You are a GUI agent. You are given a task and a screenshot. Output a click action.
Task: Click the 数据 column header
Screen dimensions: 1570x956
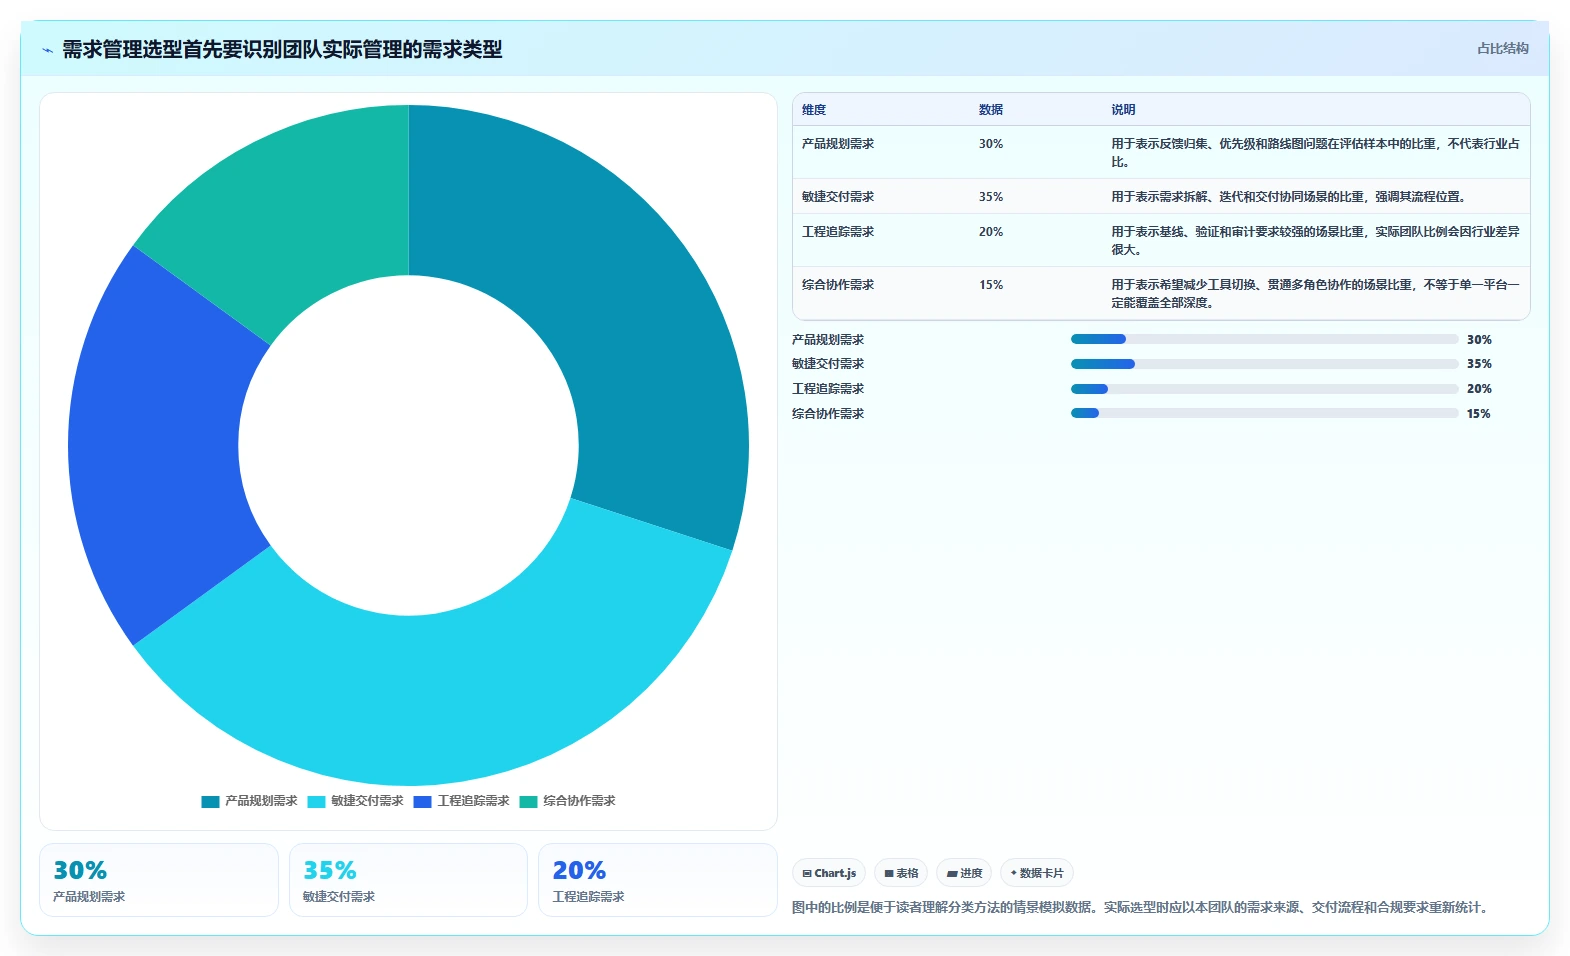tap(991, 110)
